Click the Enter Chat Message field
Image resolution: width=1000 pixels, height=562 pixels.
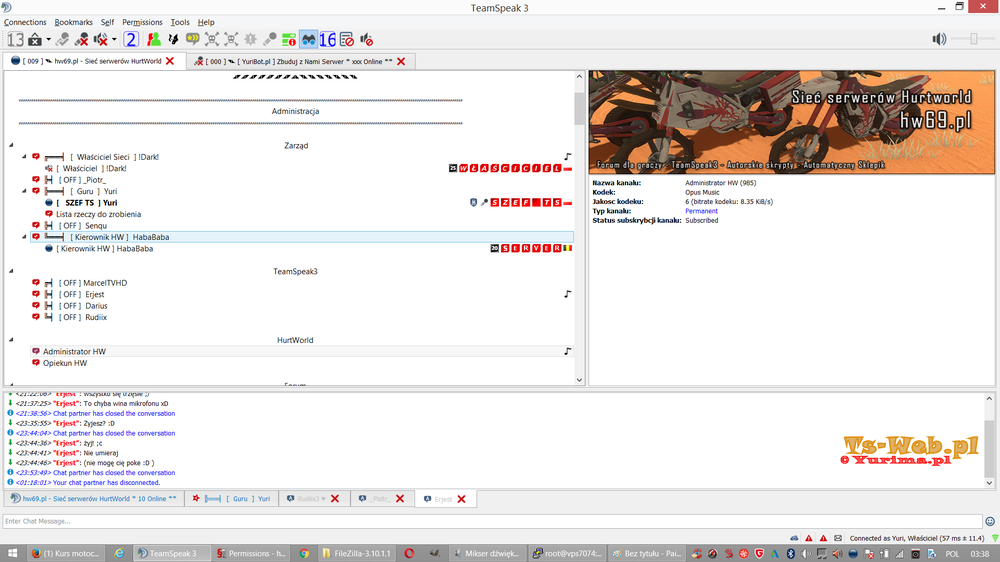(x=492, y=521)
